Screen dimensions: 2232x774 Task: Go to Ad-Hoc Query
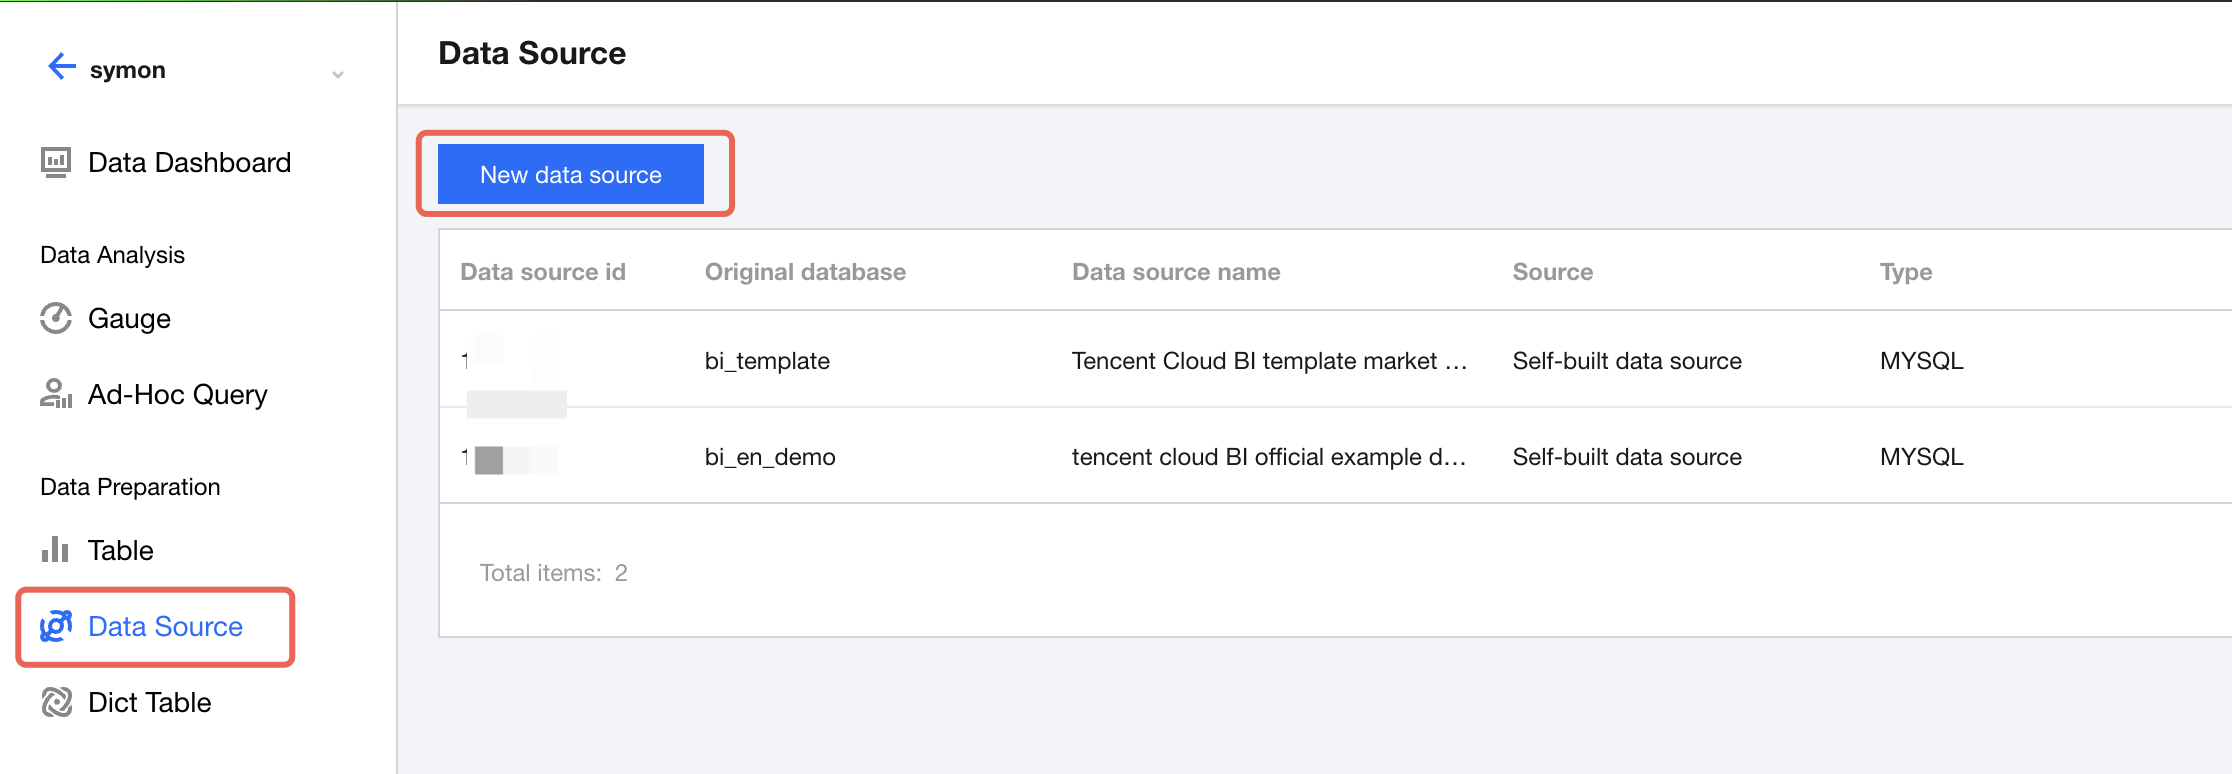point(177,395)
